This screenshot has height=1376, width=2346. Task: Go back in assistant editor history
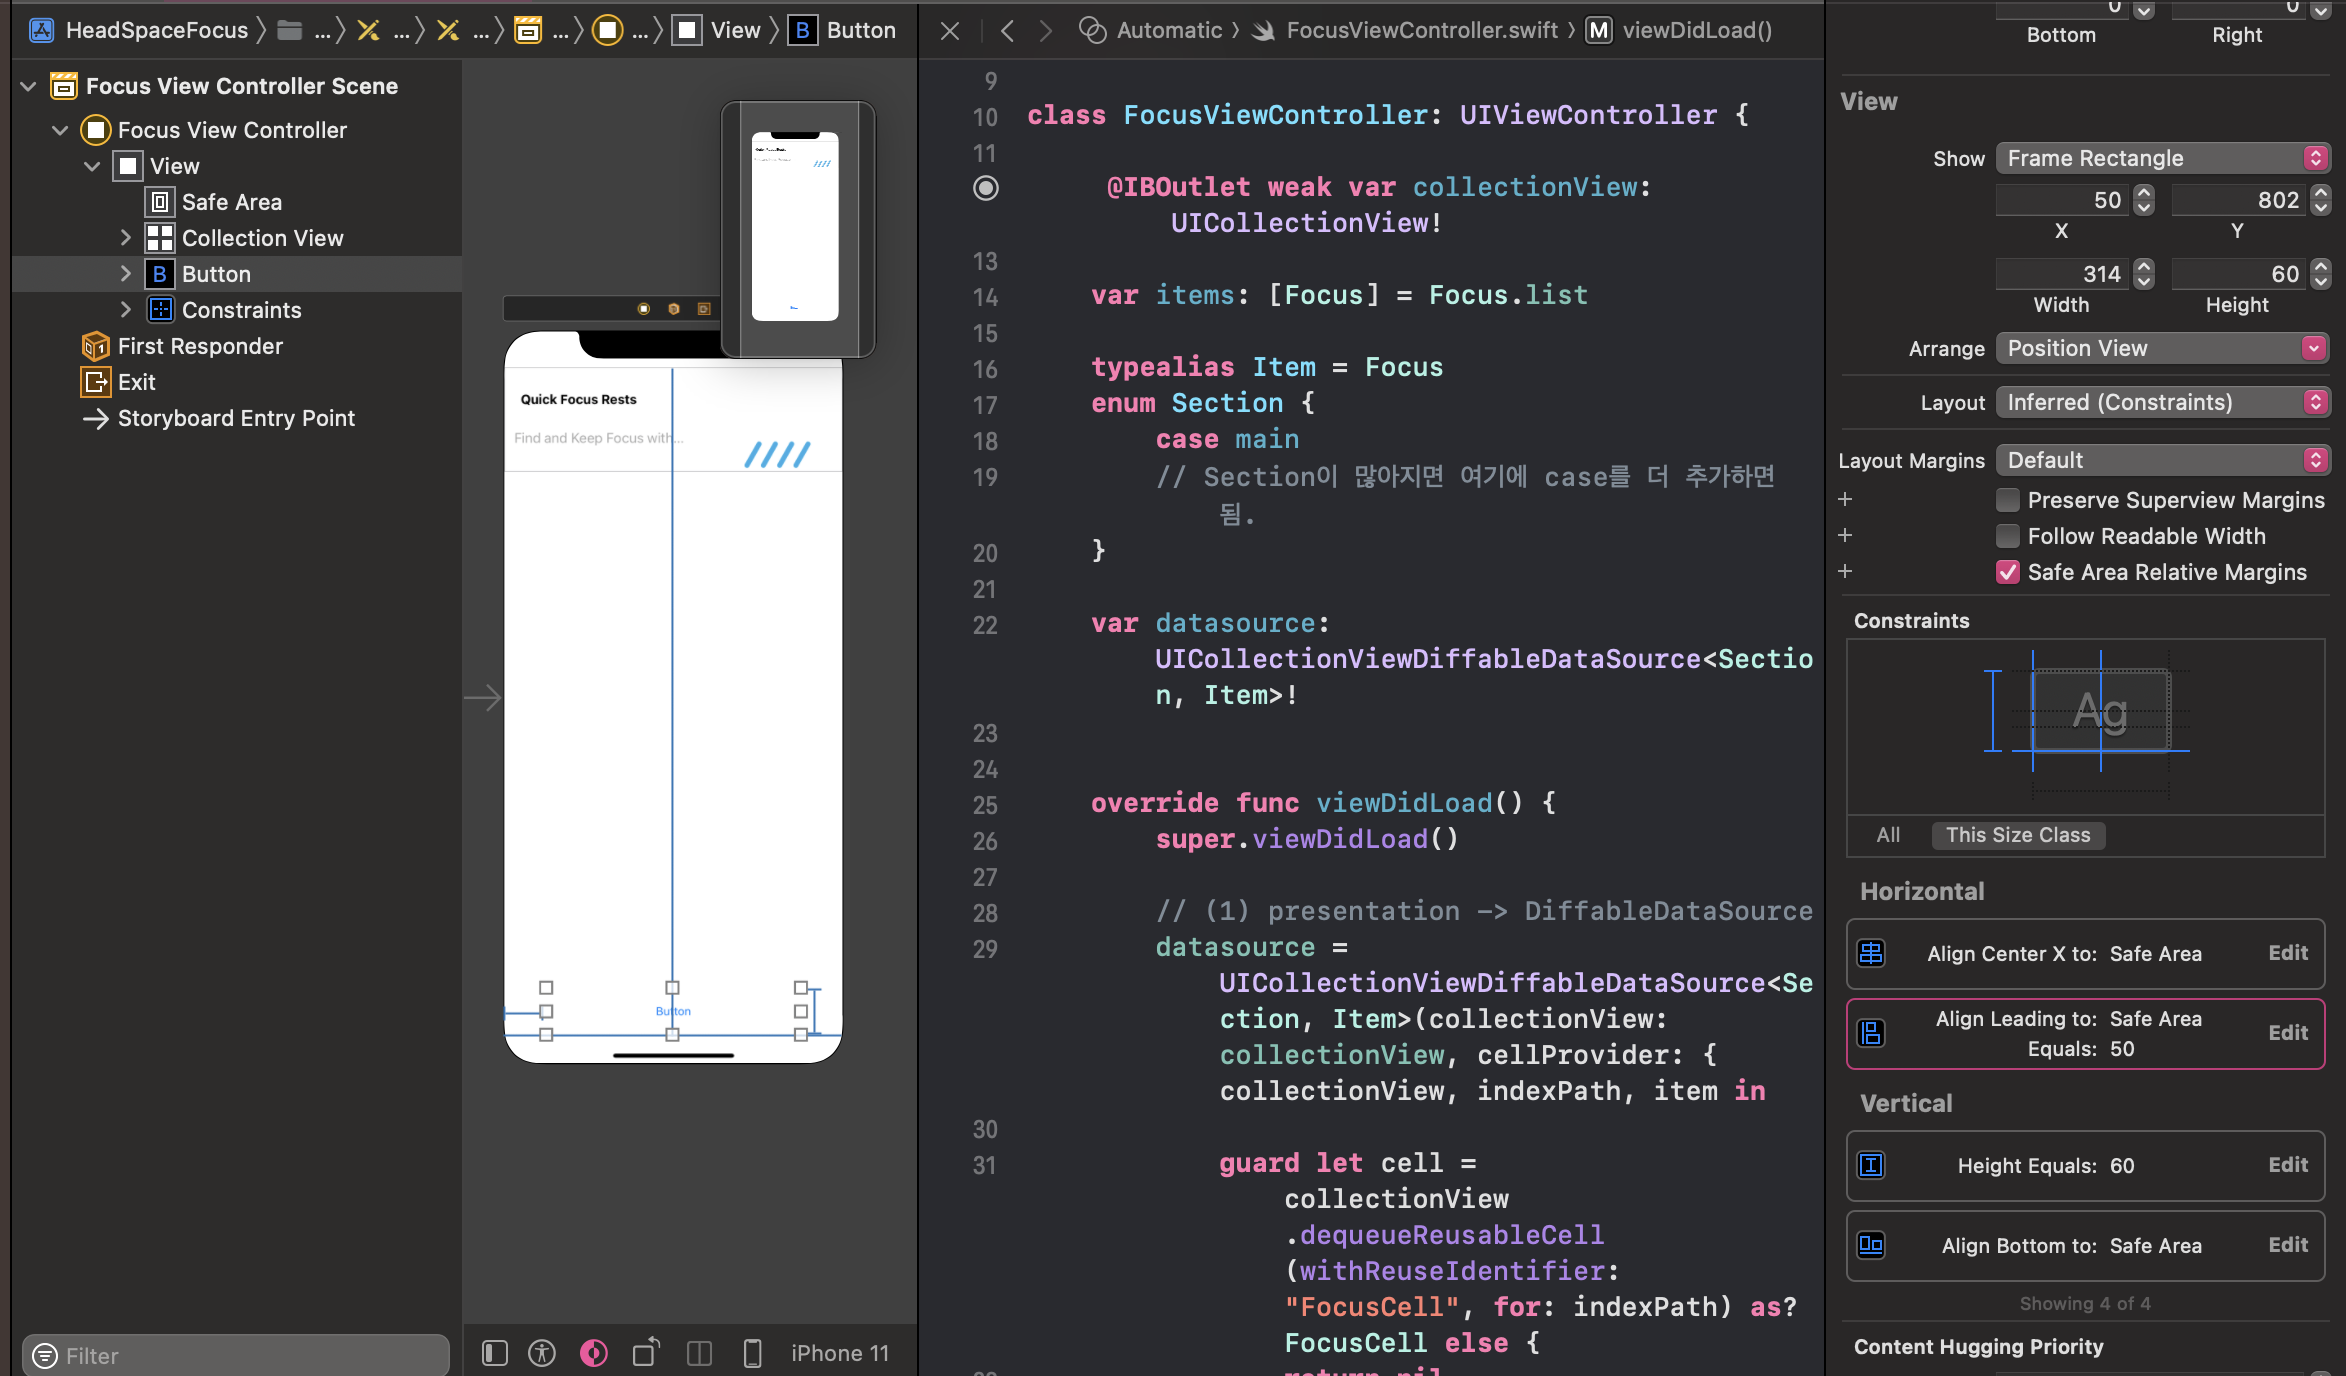click(1008, 31)
